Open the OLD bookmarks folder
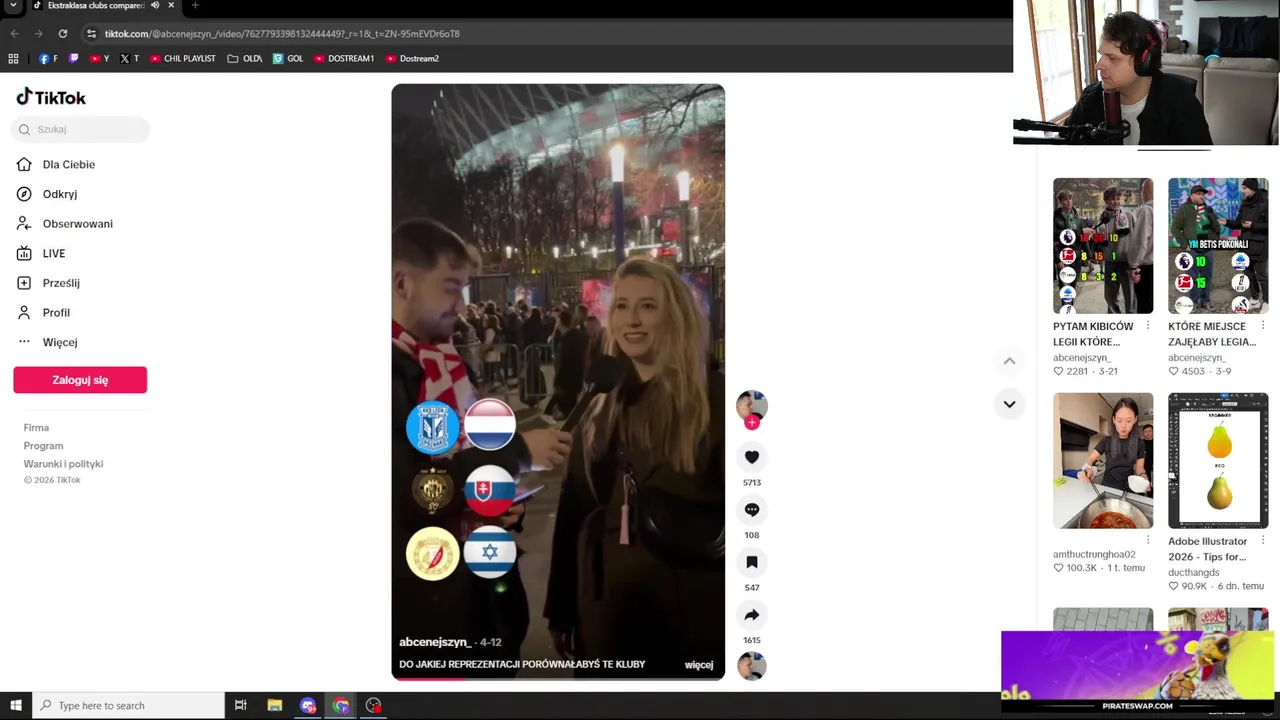Screen dimensions: 1280x720 click(x=245, y=59)
